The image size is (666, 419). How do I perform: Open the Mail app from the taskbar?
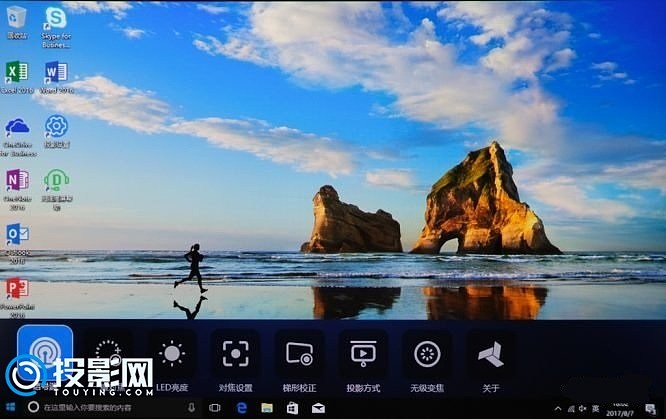click(x=318, y=408)
